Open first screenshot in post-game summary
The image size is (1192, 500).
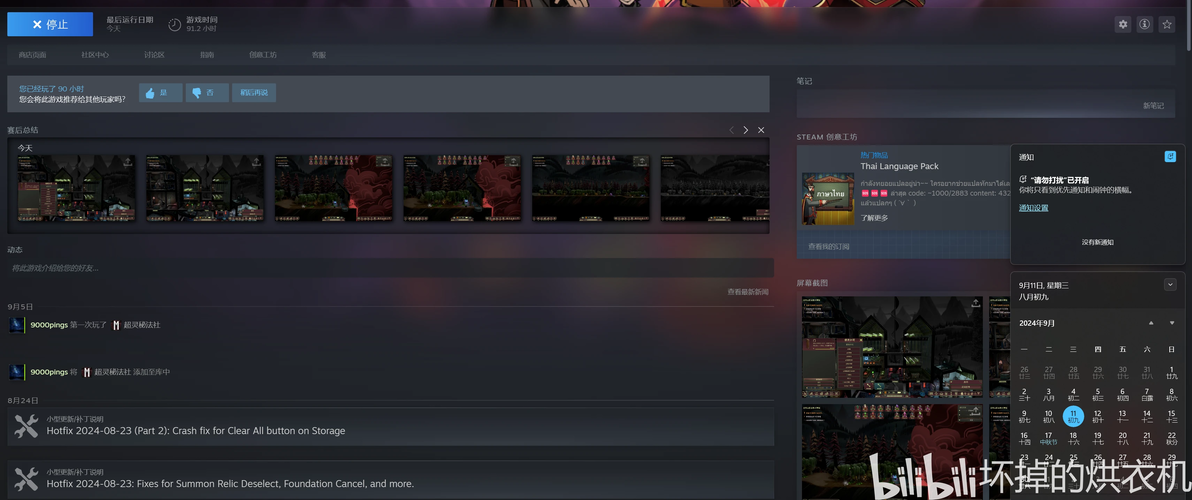76,188
